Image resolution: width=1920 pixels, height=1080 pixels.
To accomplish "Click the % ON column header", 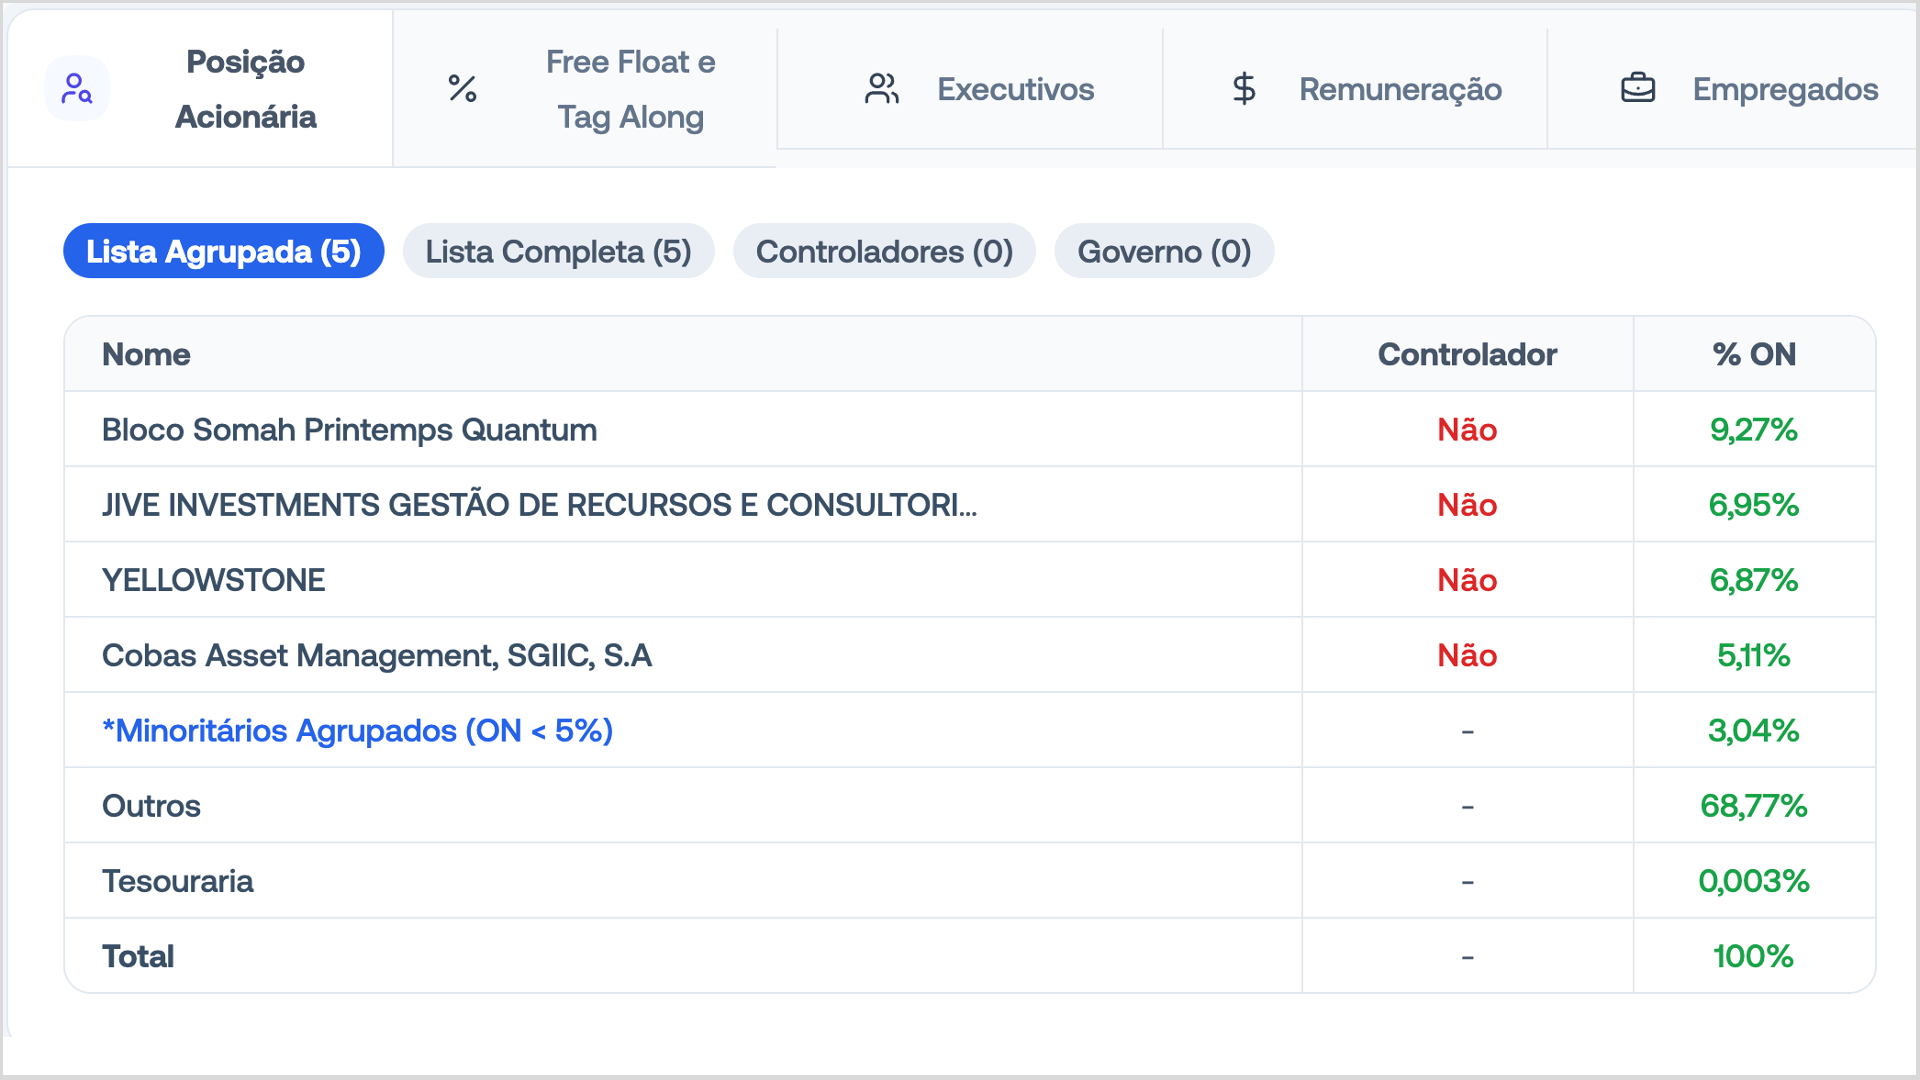I will [x=1754, y=354].
